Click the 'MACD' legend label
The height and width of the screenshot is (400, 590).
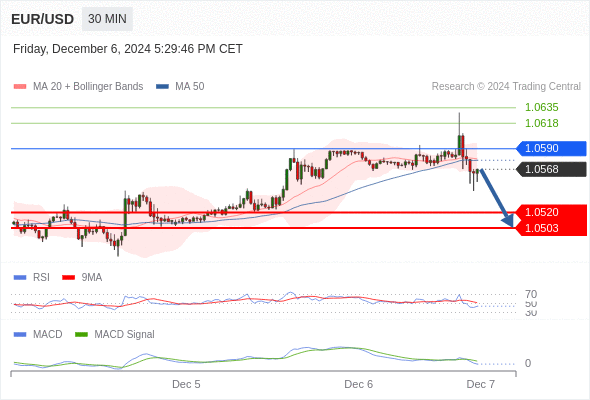coord(48,335)
